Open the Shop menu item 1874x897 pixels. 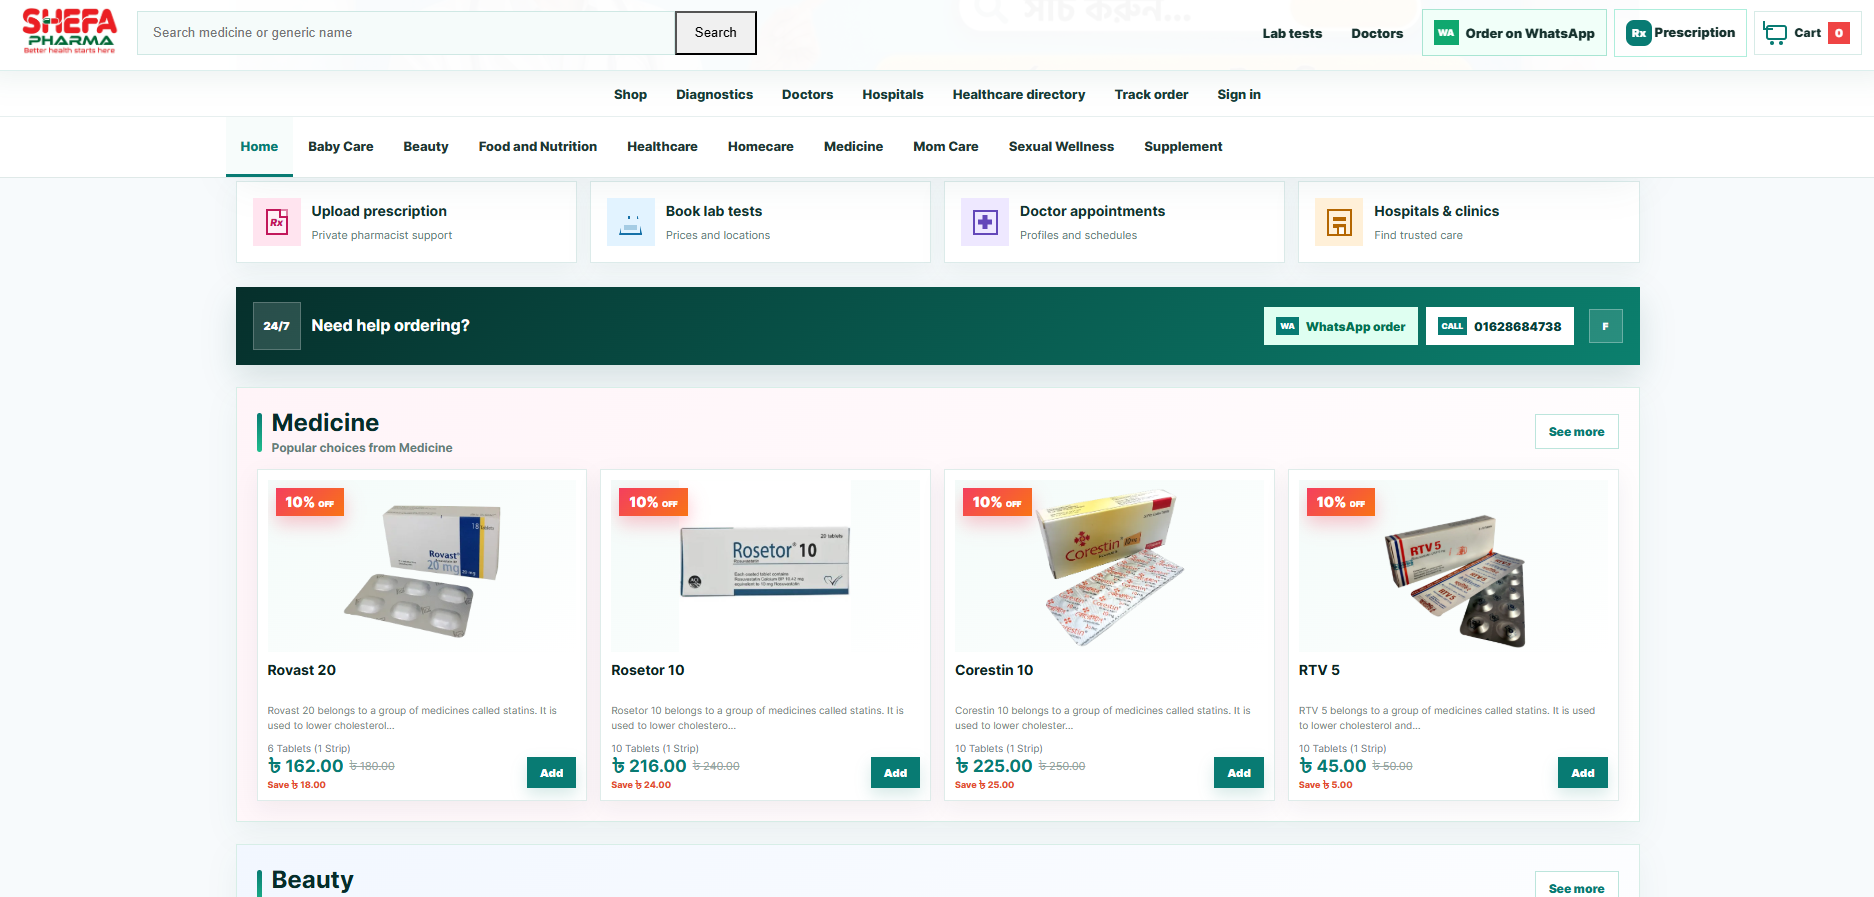click(630, 94)
